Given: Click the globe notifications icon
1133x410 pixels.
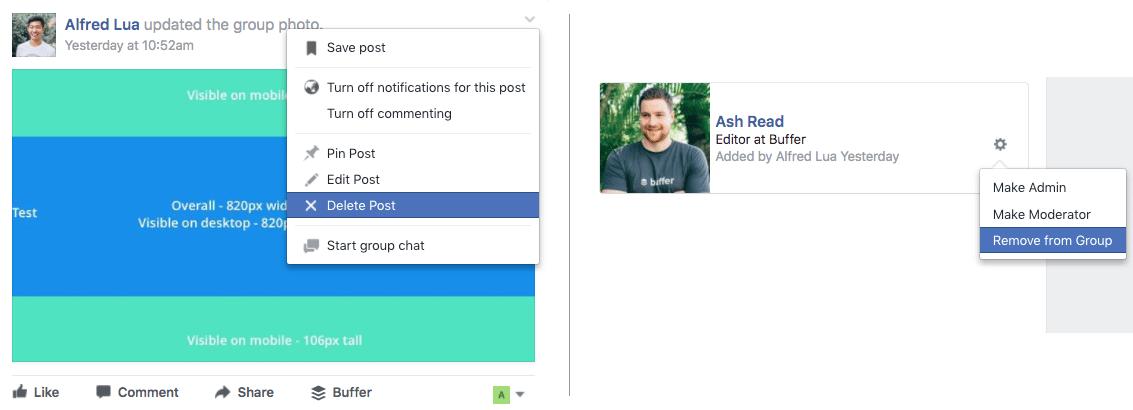Looking at the screenshot, I should coord(311,87).
